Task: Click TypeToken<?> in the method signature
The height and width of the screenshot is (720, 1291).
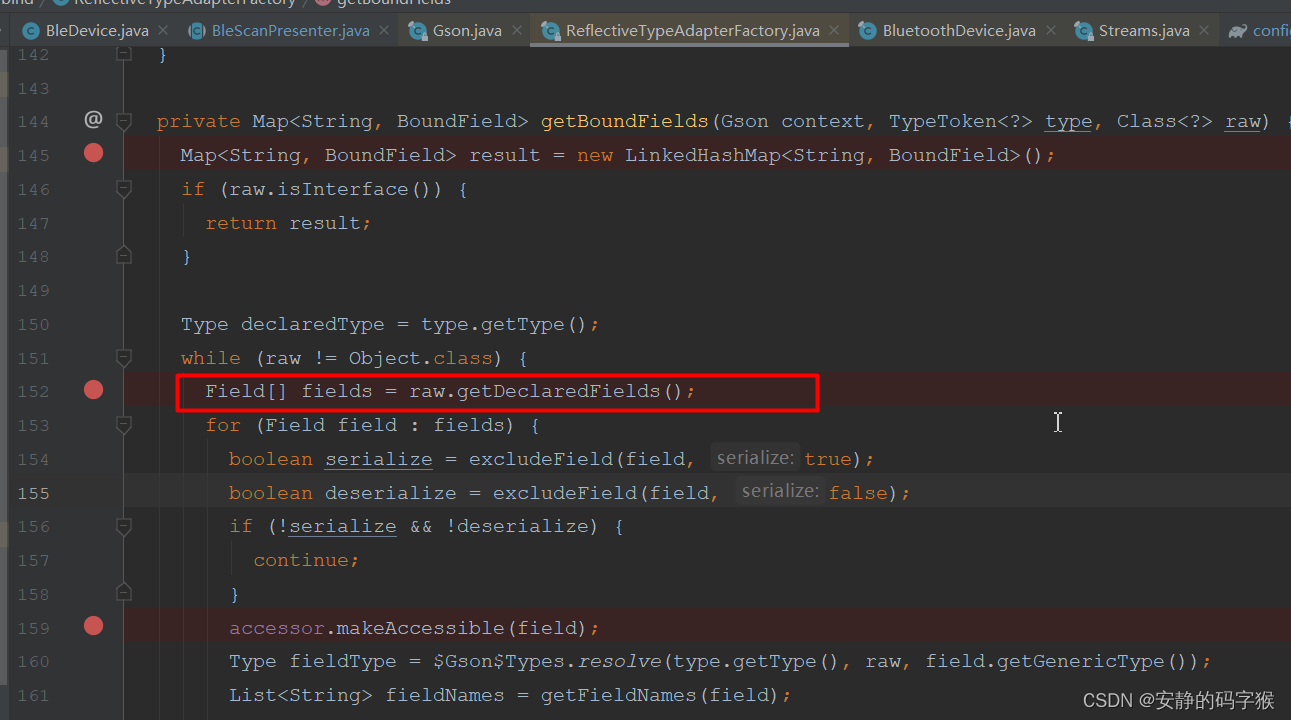Action: [961, 121]
